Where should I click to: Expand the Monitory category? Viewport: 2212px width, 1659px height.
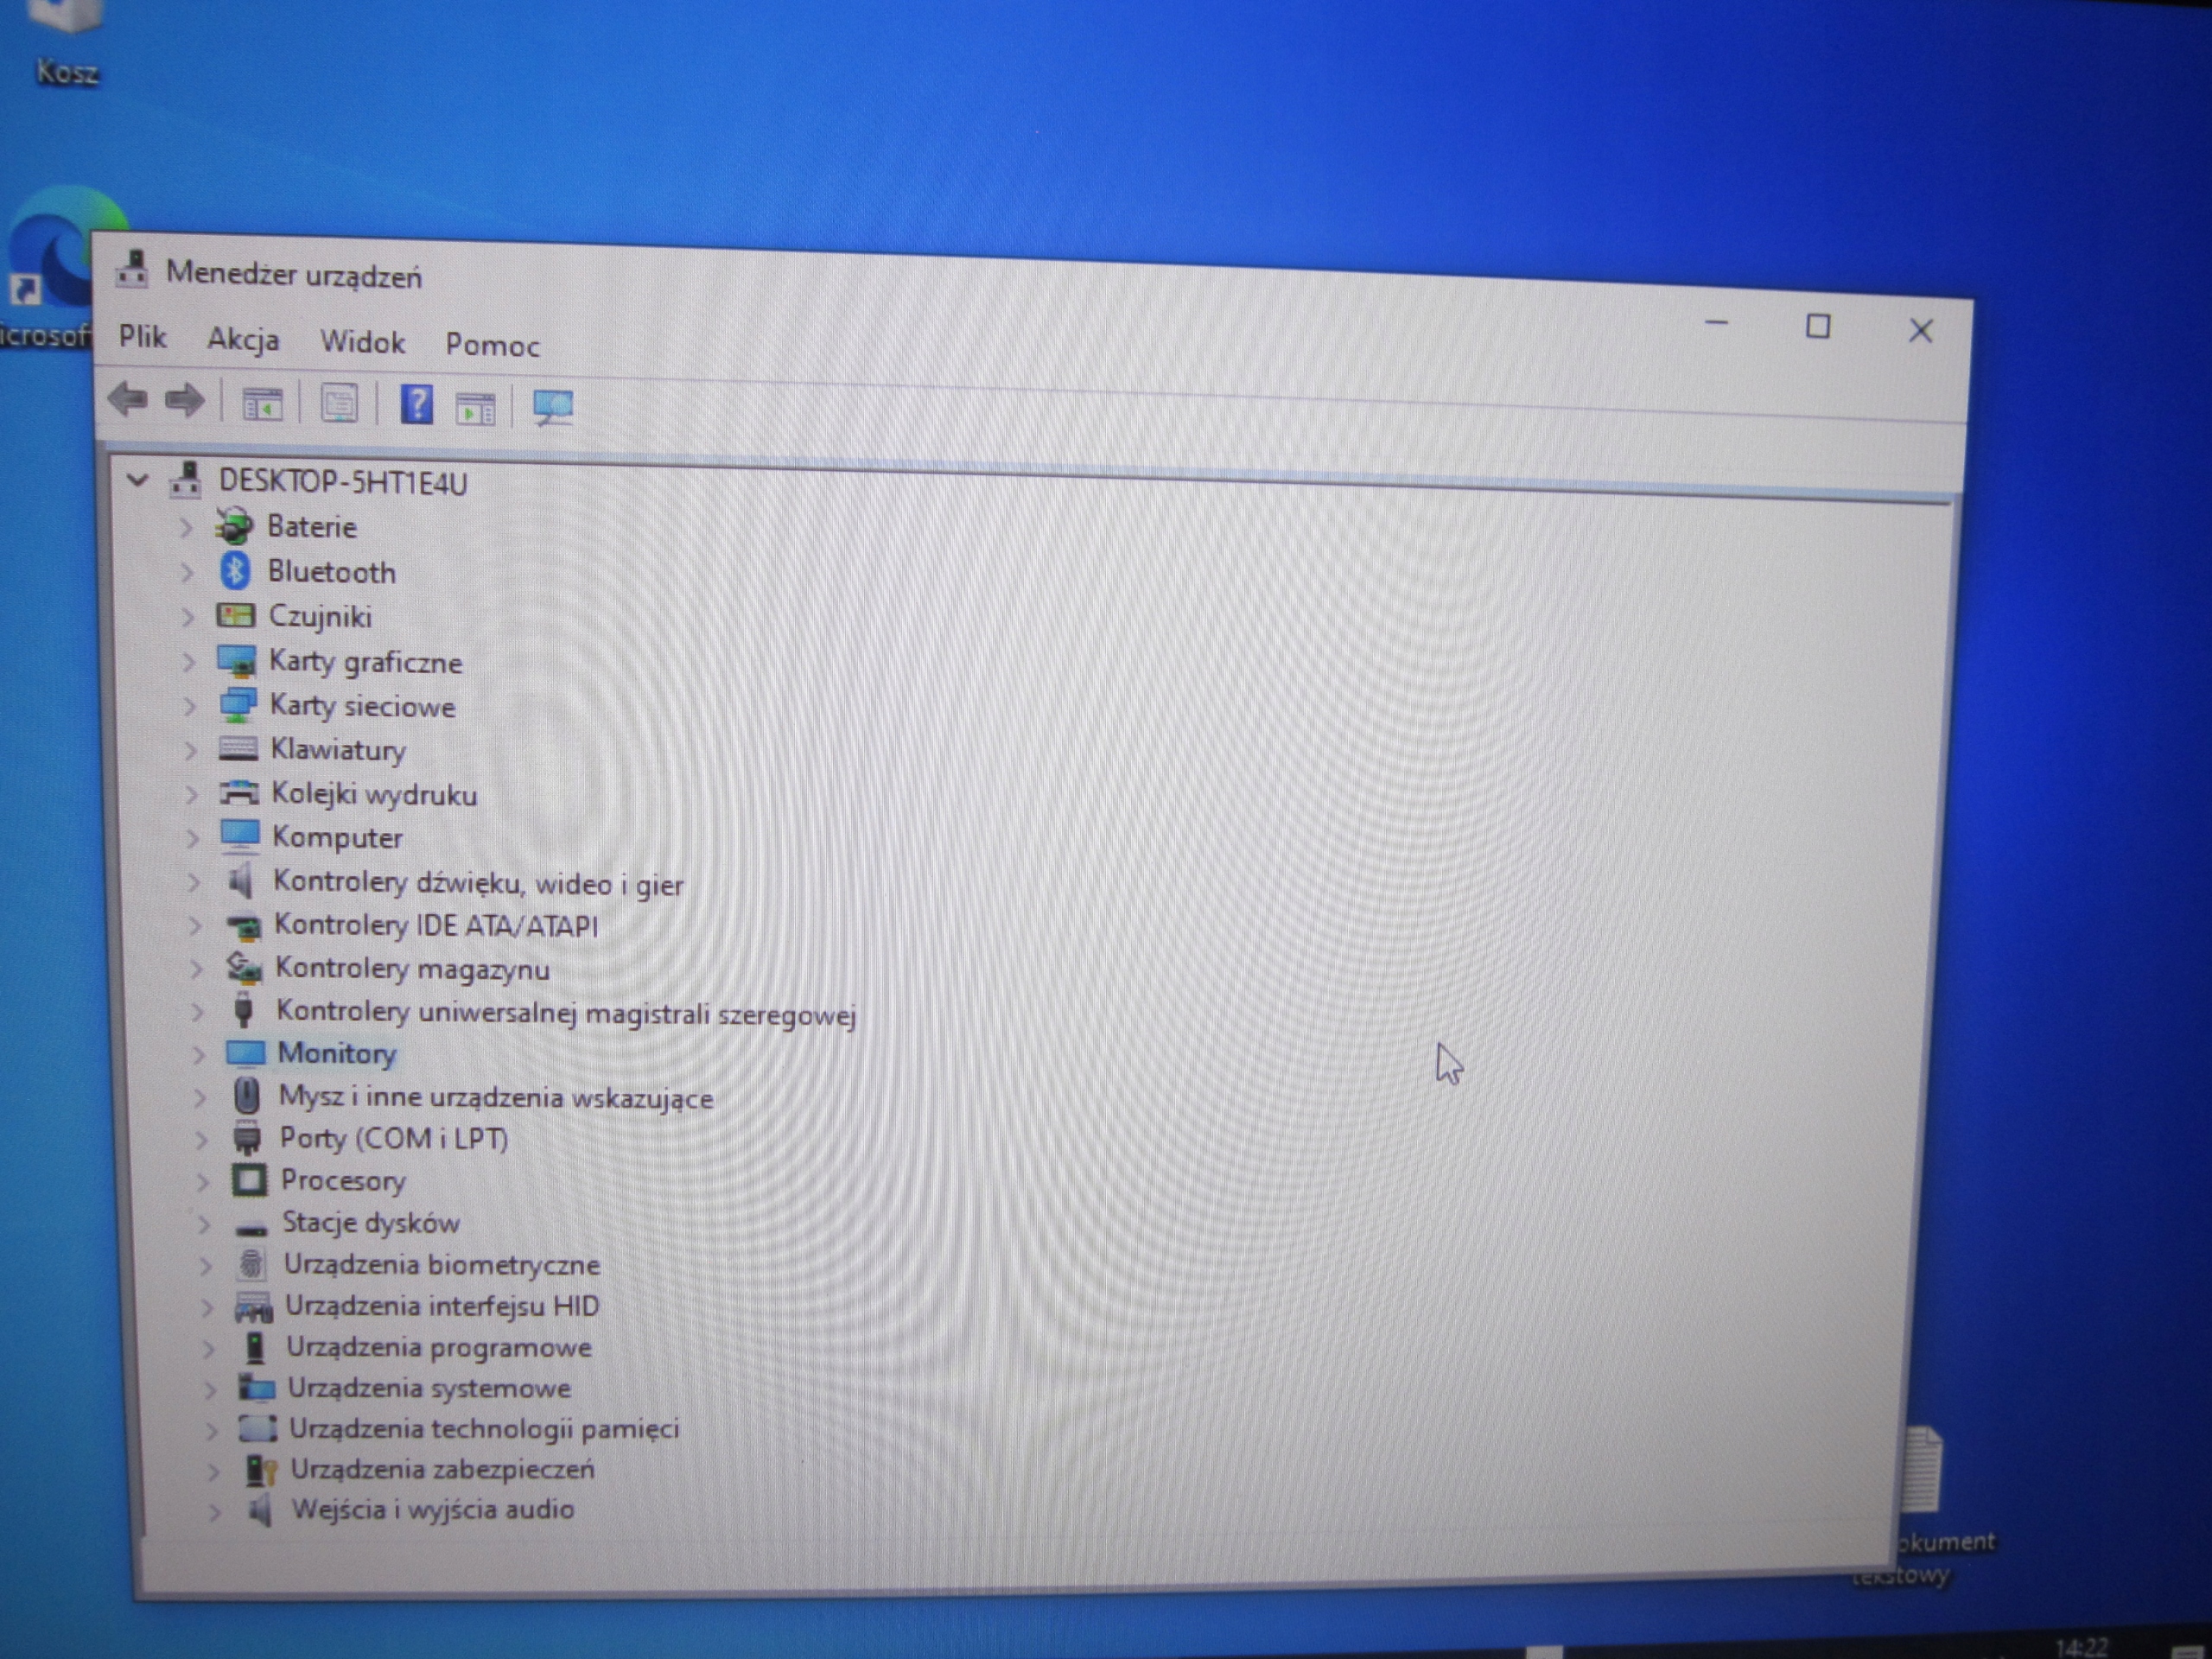point(198,1054)
